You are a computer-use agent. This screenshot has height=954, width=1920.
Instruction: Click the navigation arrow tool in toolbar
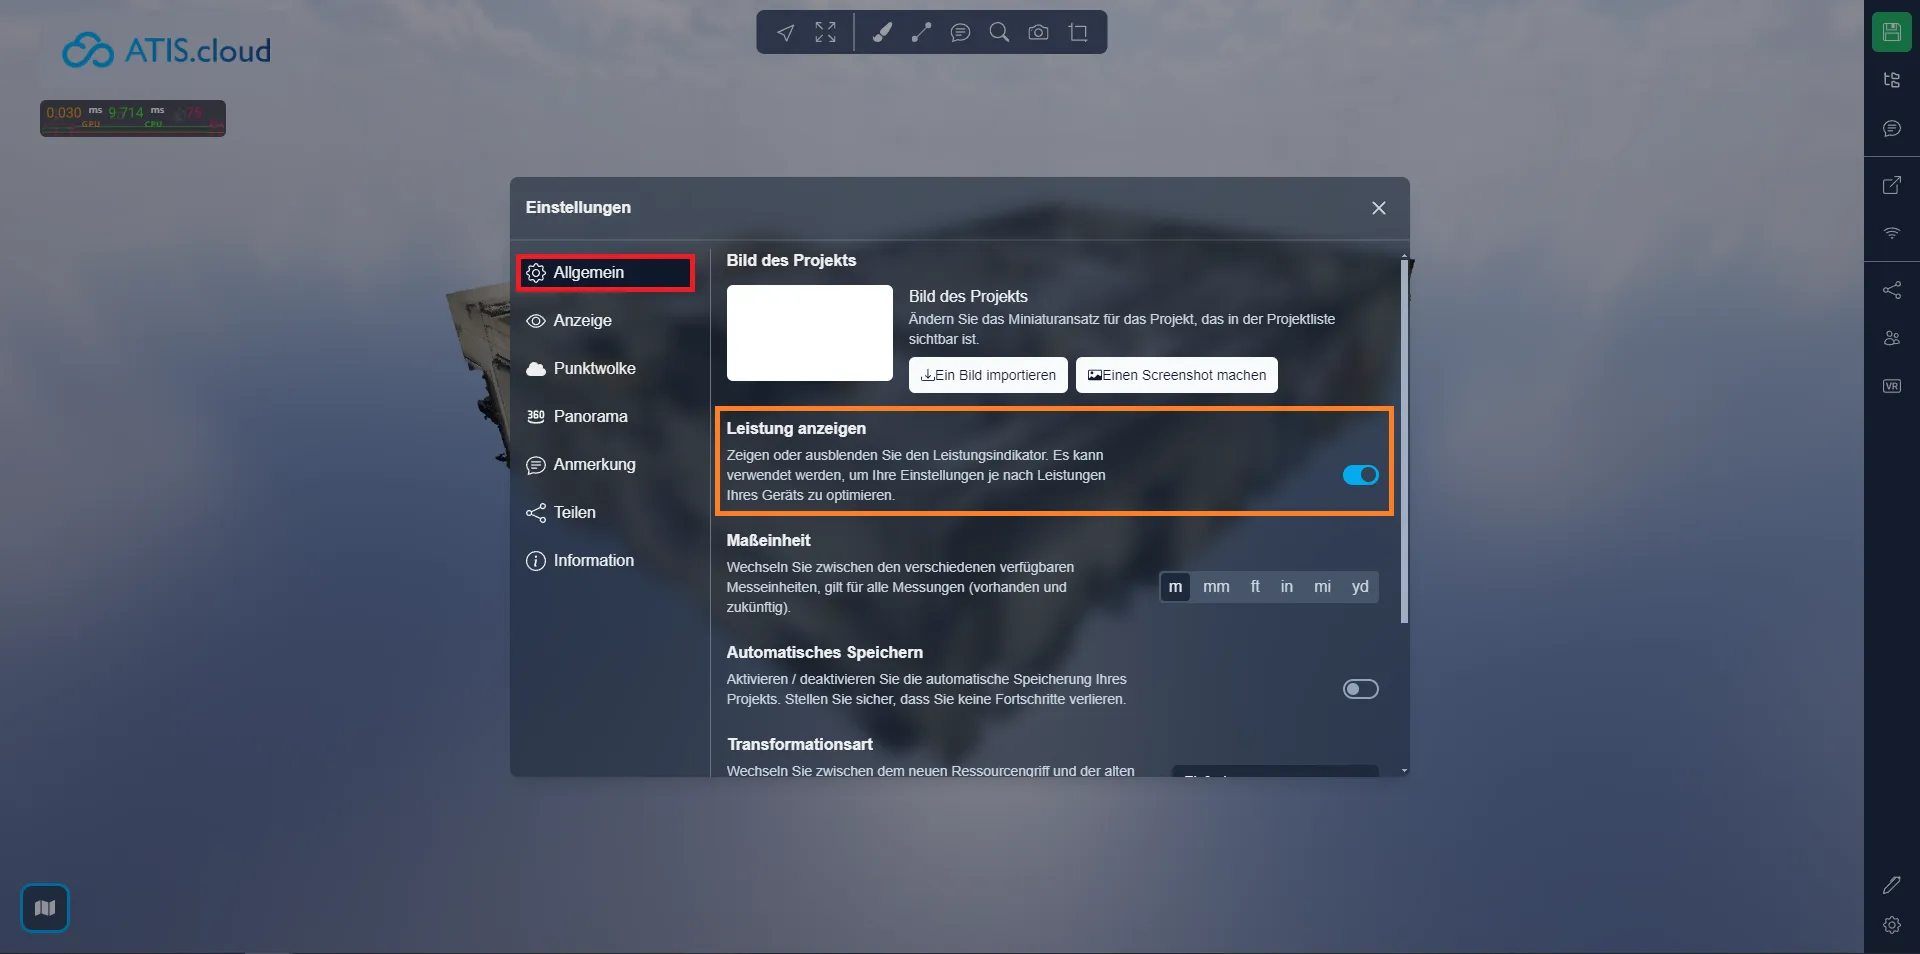pyautogui.click(x=786, y=33)
